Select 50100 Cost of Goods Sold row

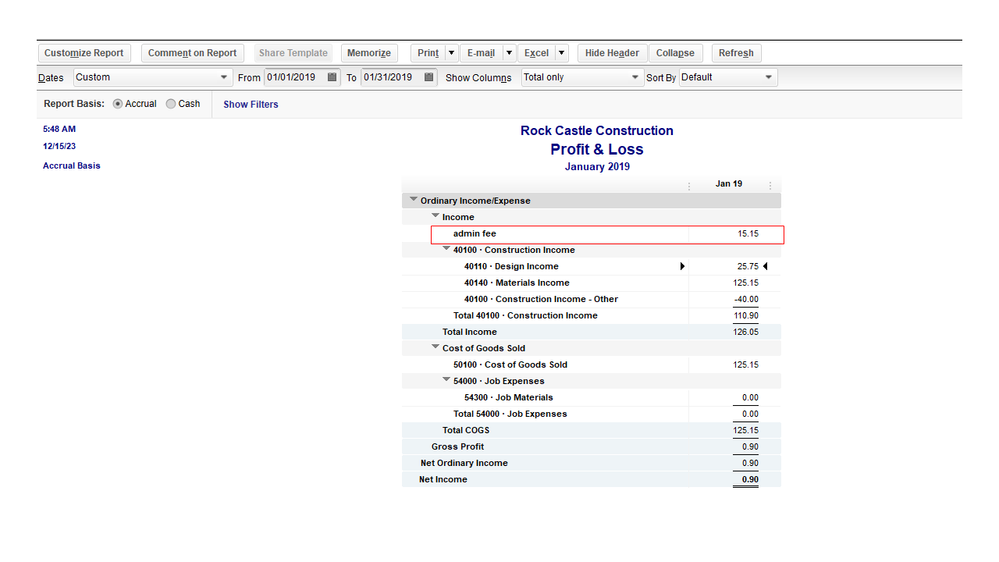(591, 365)
